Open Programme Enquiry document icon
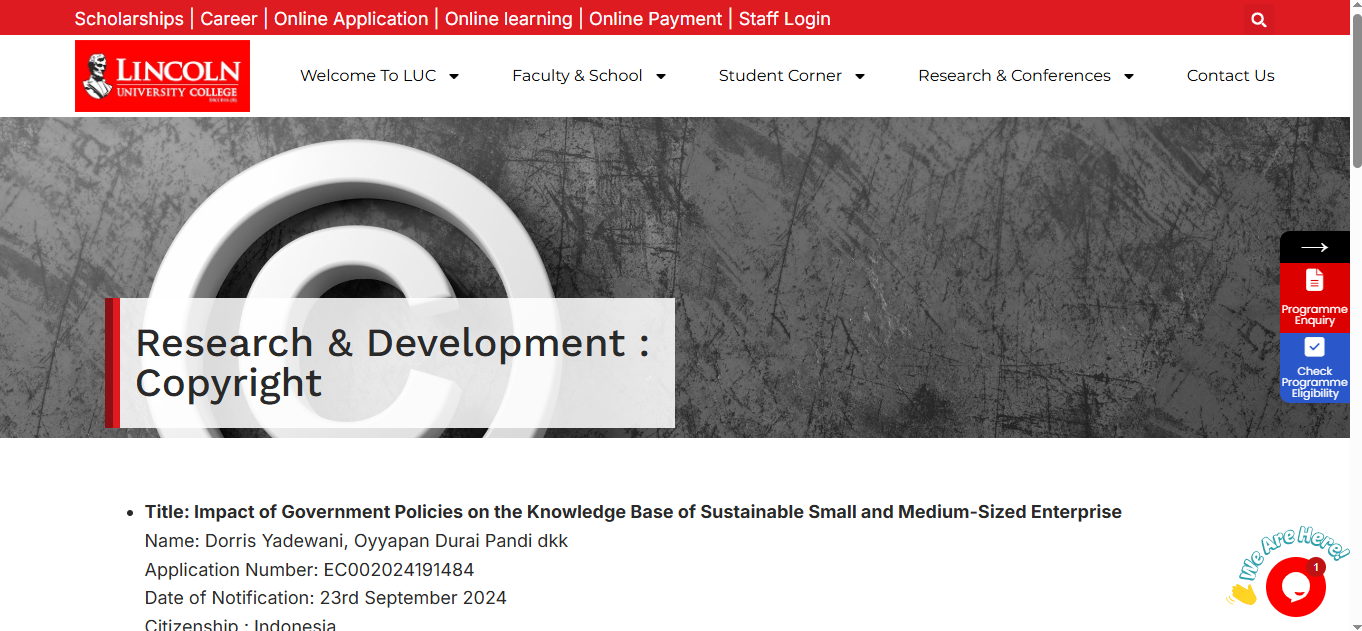The height and width of the screenshot is (631, 1362). 1314,280
